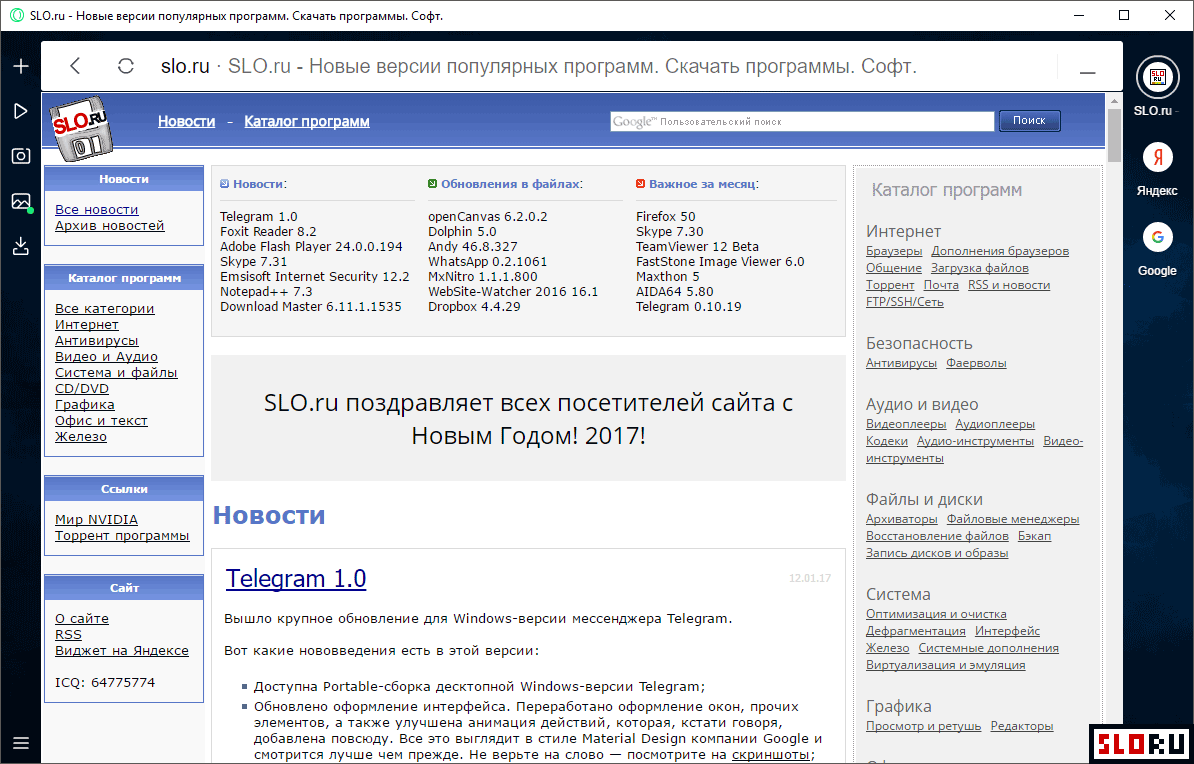Open the CD/DVD category link
Screen dimensions: 1194x764
pyautogui.click(x=82, y=388)
